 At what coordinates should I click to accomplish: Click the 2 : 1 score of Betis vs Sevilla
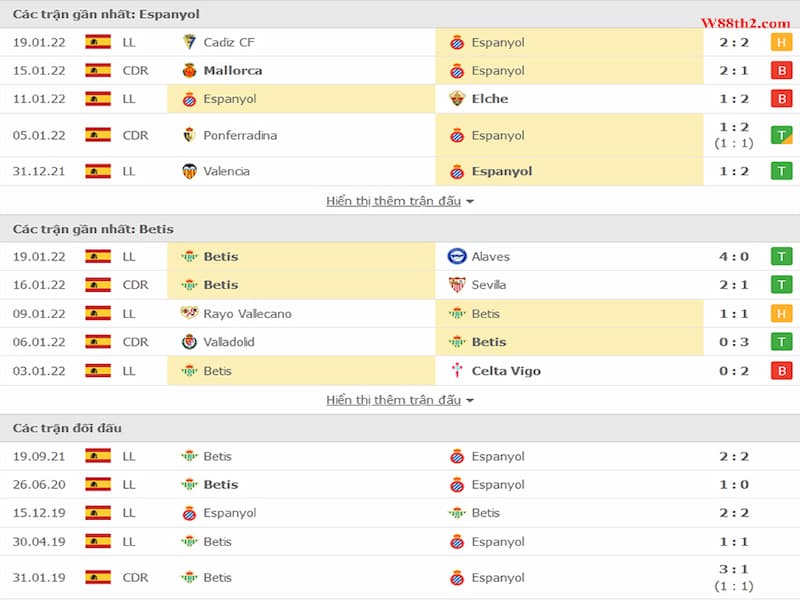(x=734, y=285)
